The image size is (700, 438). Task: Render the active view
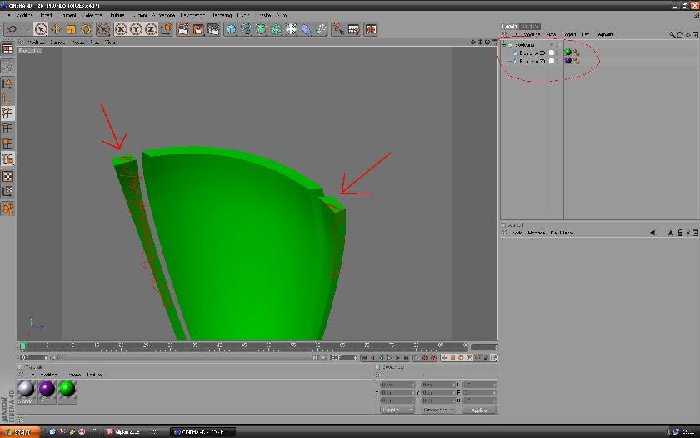point(183,29)
